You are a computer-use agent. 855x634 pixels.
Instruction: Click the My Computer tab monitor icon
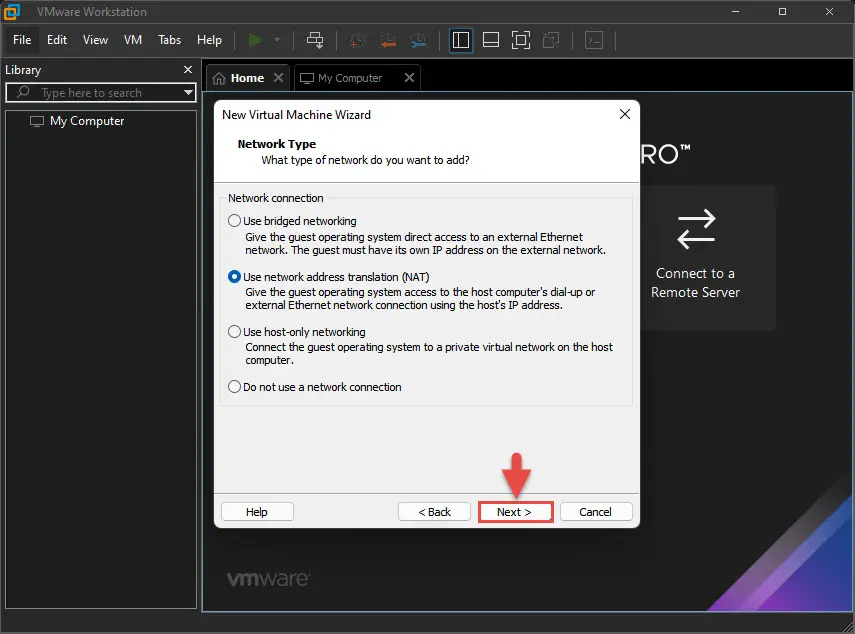click(307, 79)
